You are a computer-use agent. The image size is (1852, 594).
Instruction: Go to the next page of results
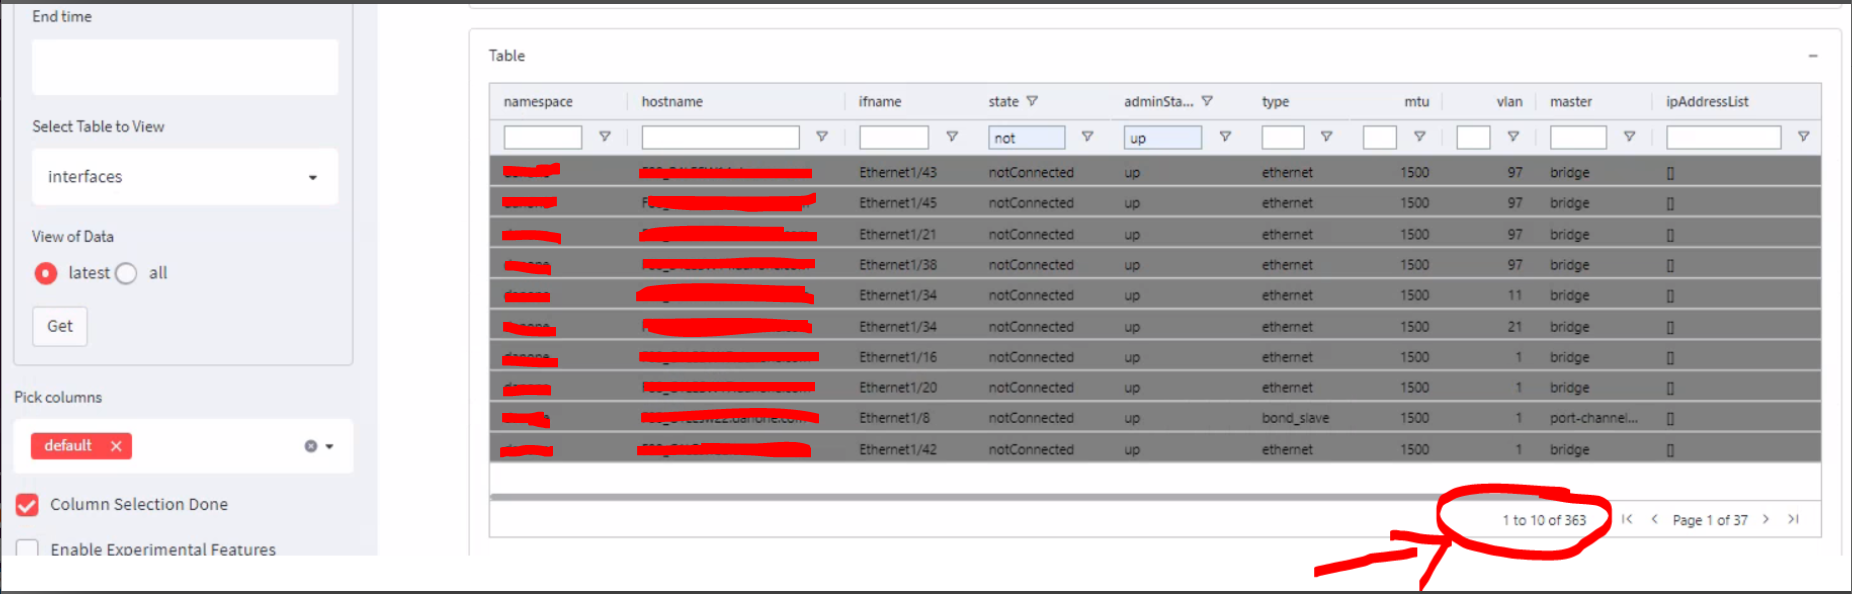[x=1766, y=519]
